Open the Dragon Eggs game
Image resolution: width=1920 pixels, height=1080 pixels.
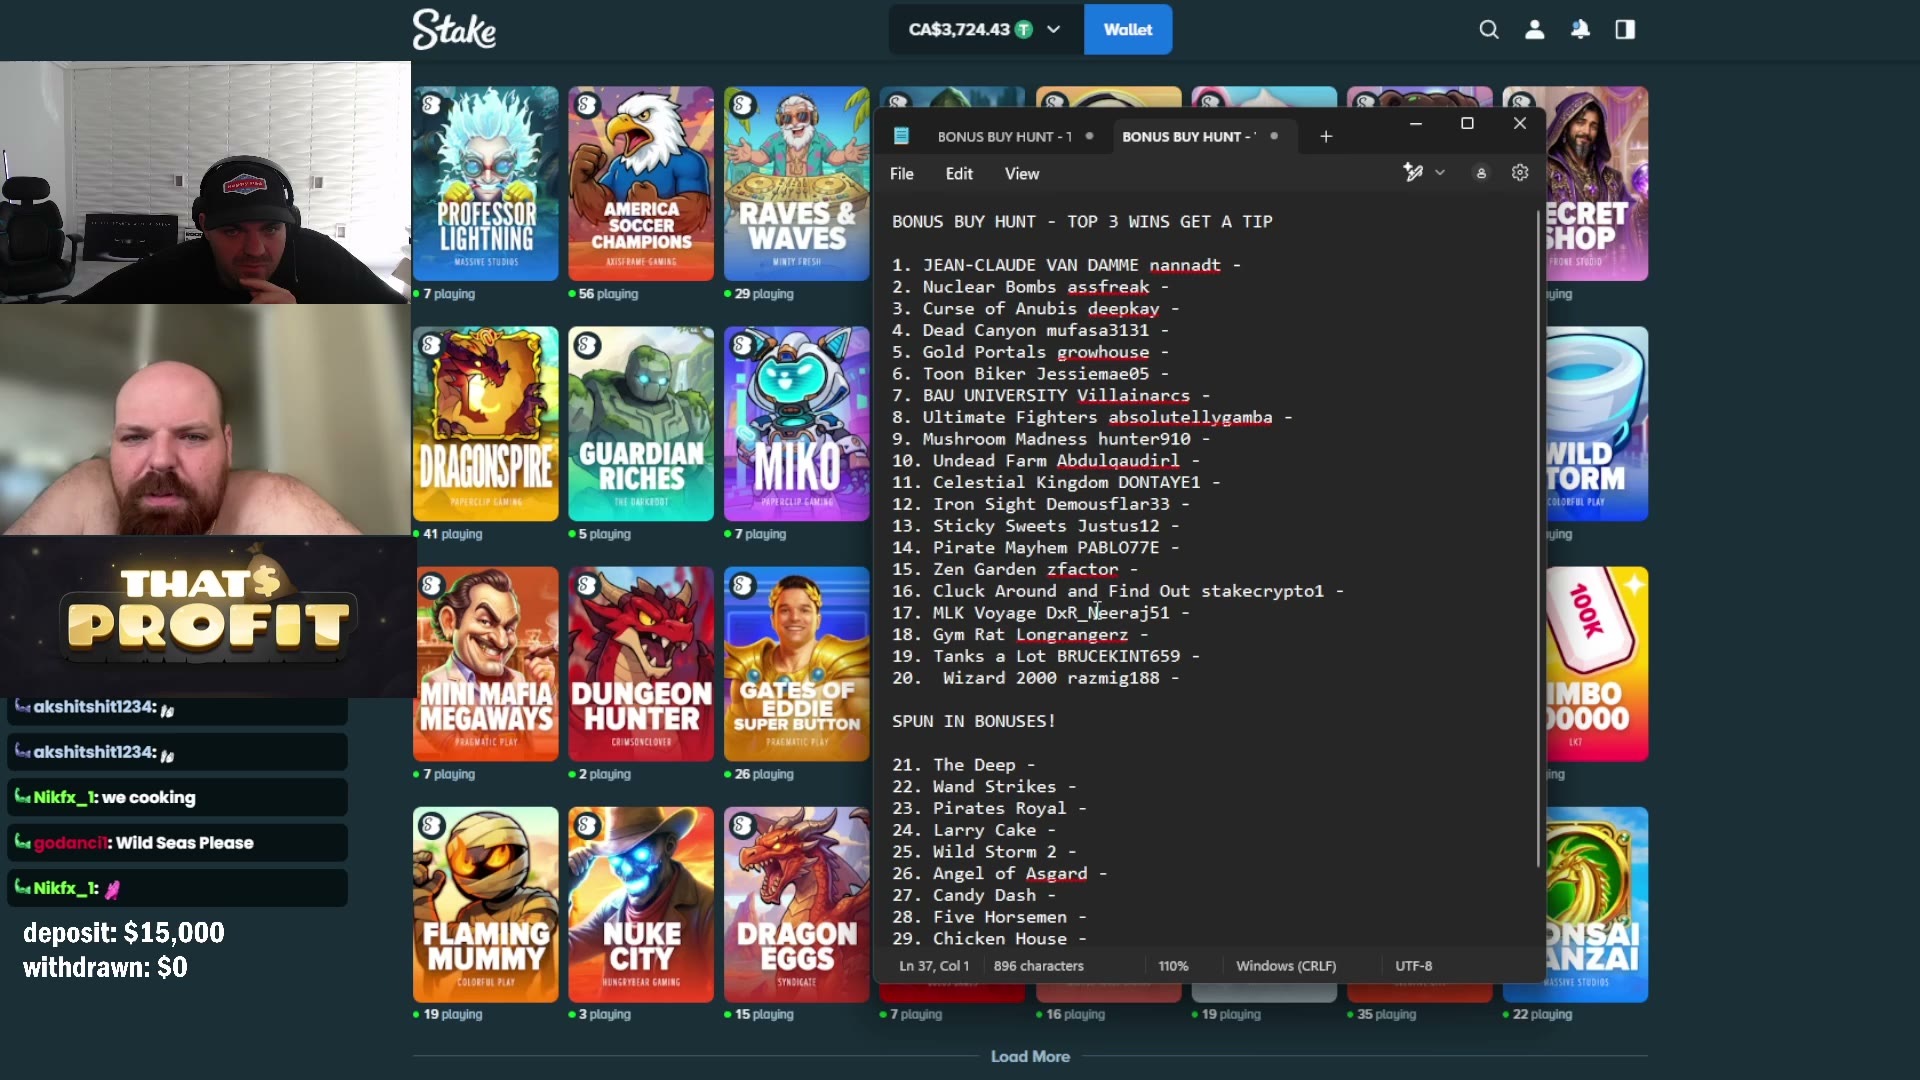[x=797, y=904]
